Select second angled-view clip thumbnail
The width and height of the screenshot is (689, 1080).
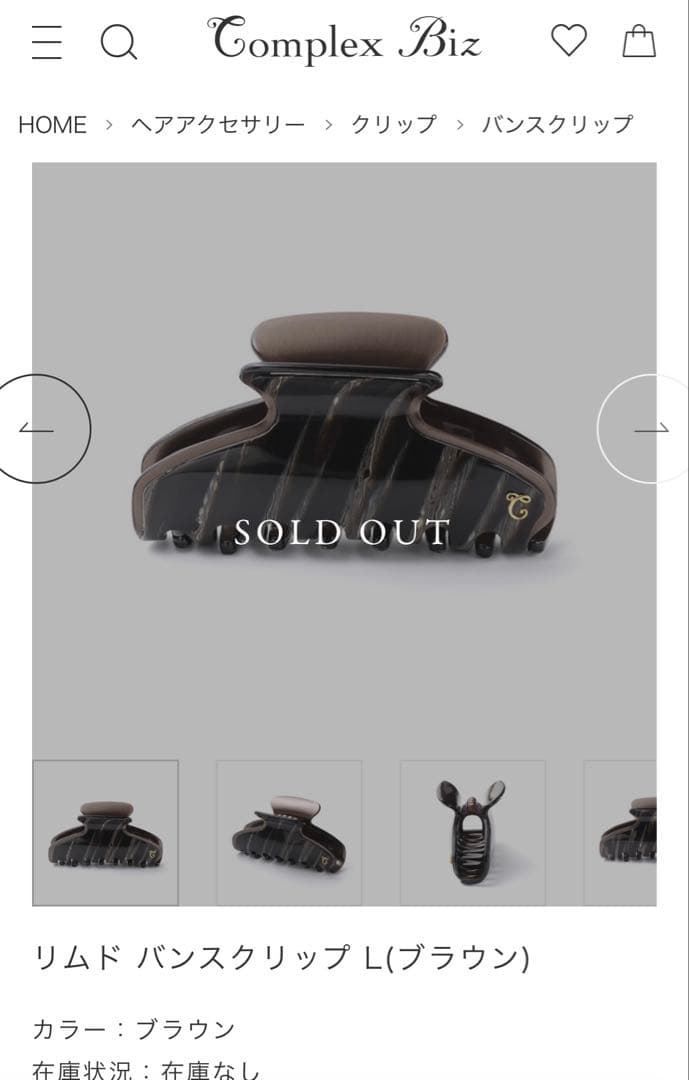coord(289,833)
